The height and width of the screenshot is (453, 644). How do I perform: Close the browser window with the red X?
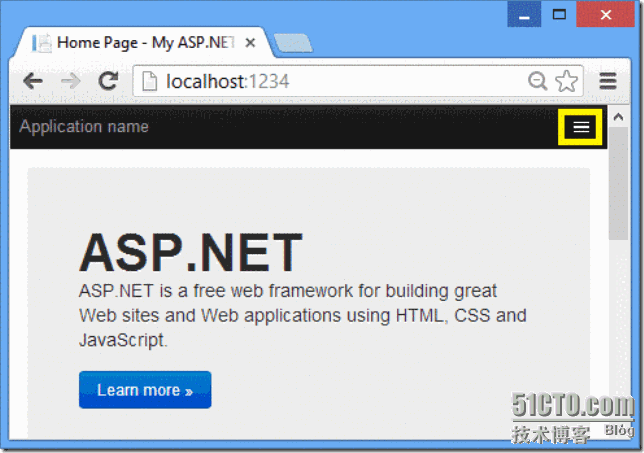pos(605,15)
